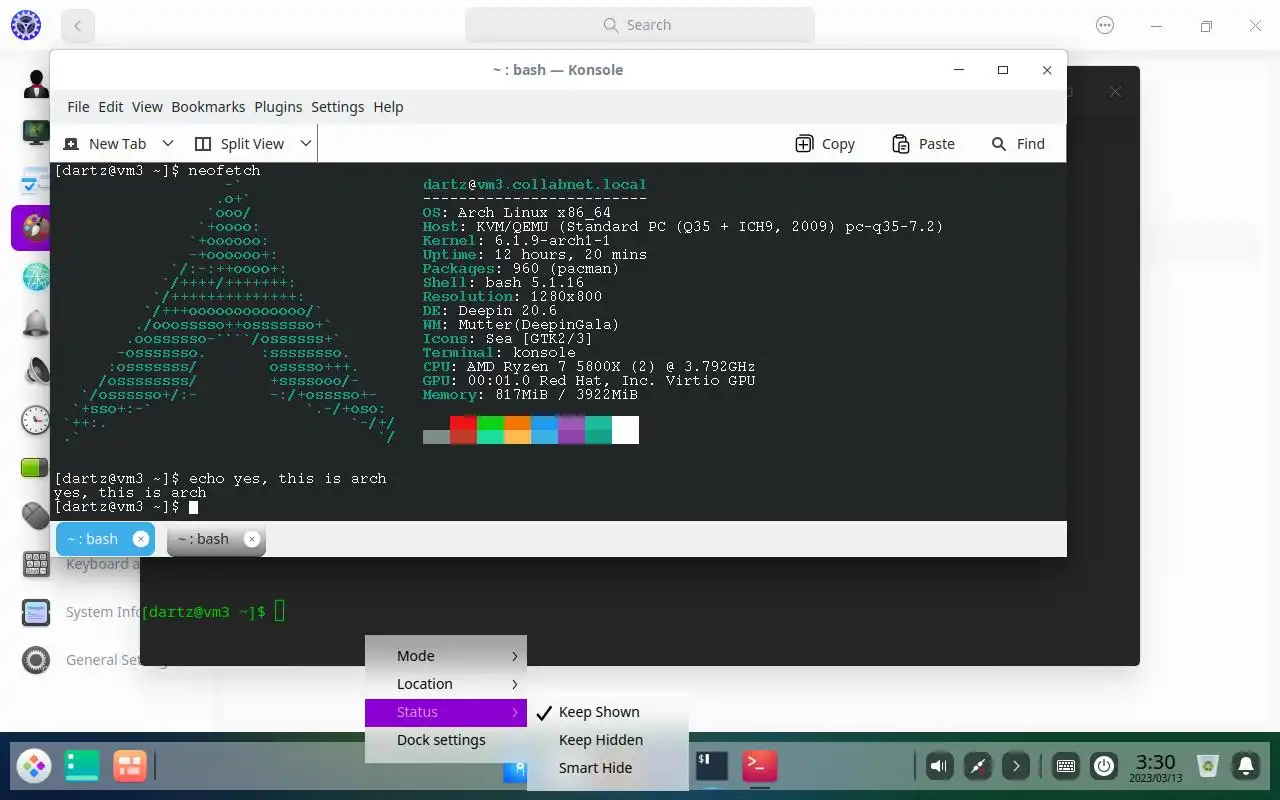Image resolution: width=1280 pixels, height=800 pixels.
Task: Open General Settings gear icon in sidebar
Action: [36, 660]
